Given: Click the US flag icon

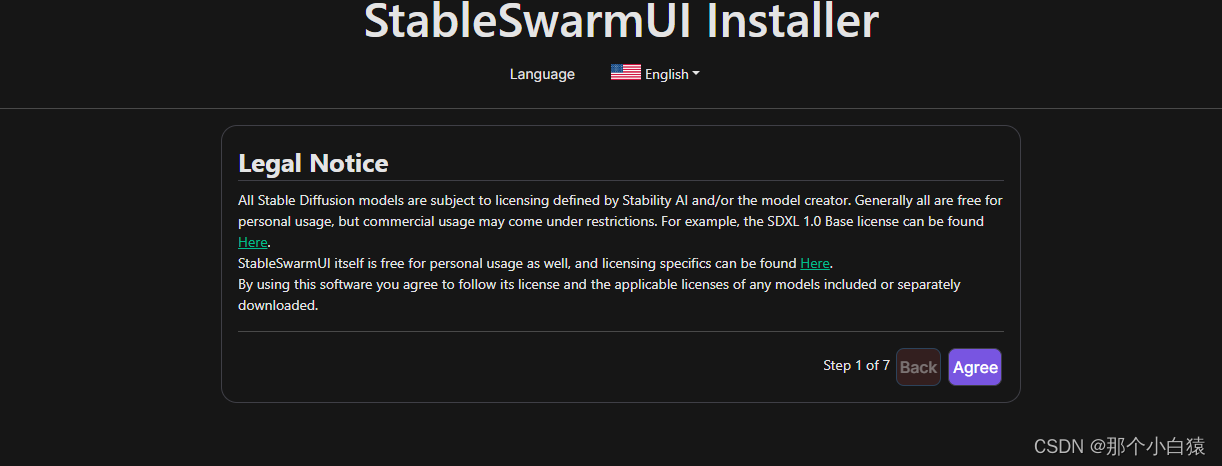Looking at the screenshot, I should point(626,72).
